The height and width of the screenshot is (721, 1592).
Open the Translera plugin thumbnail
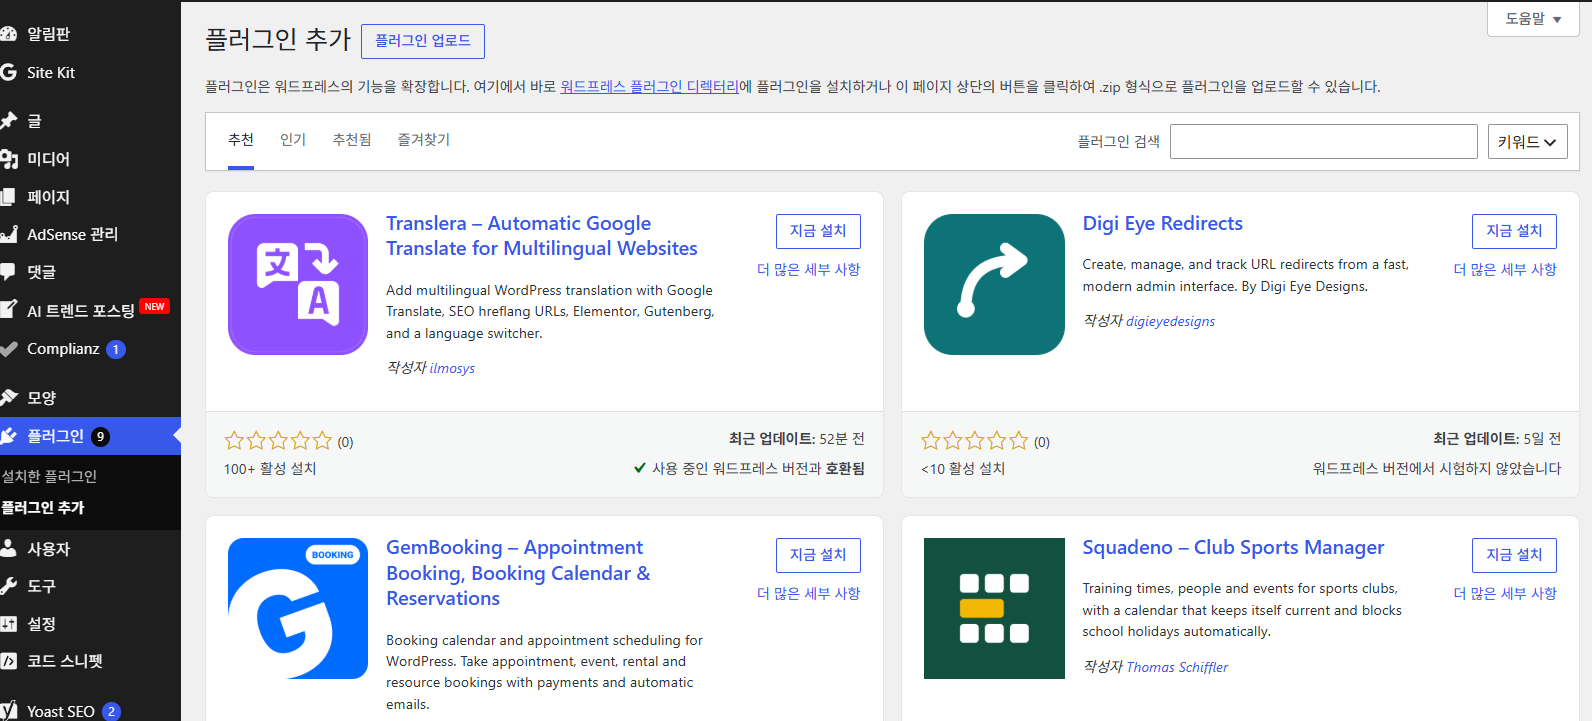(x=298, y=284)
